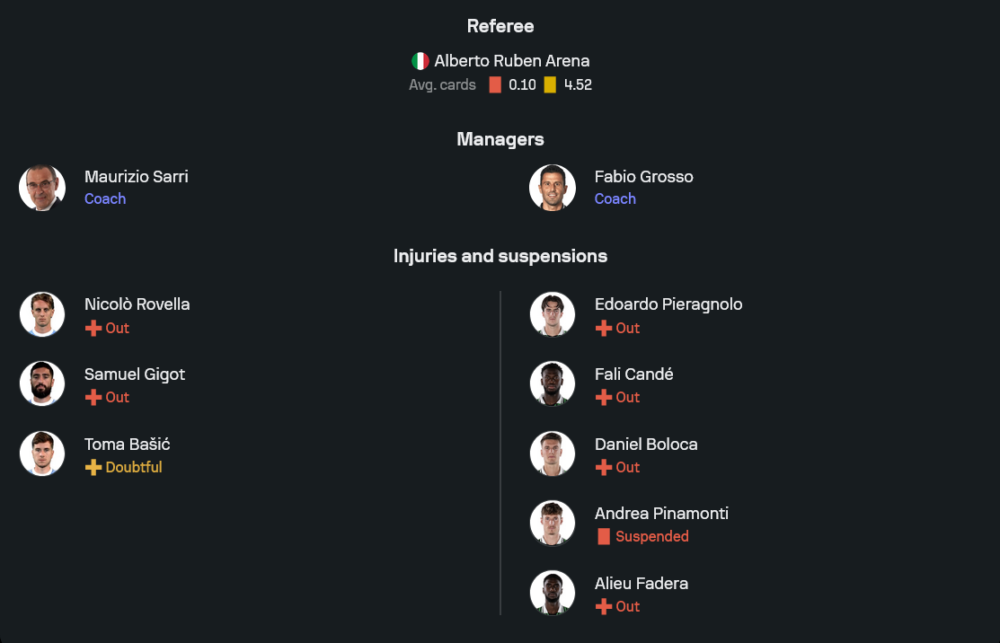This screenshot has width=1000, height=643.
Task: Click the yellow card icon in avg. cards
Action: click(550, 85)
